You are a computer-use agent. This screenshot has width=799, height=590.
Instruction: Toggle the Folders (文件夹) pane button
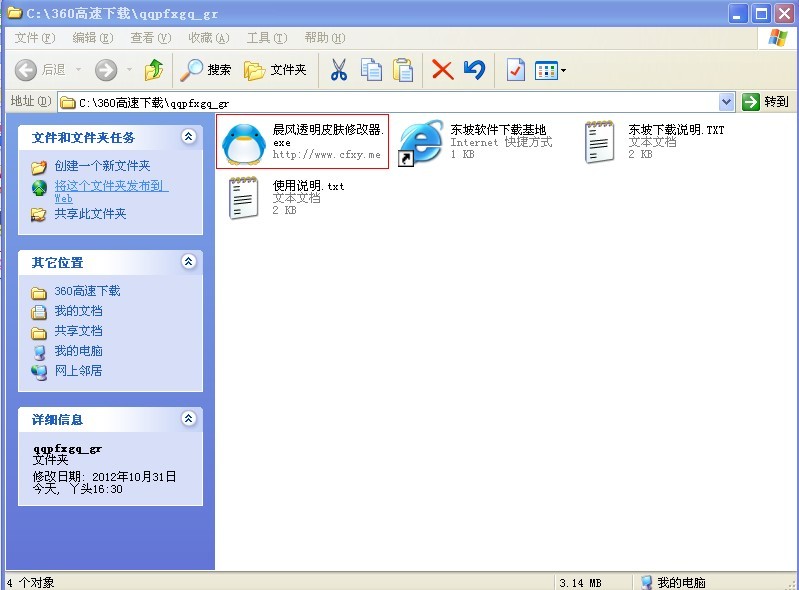[x=275, y=70]
